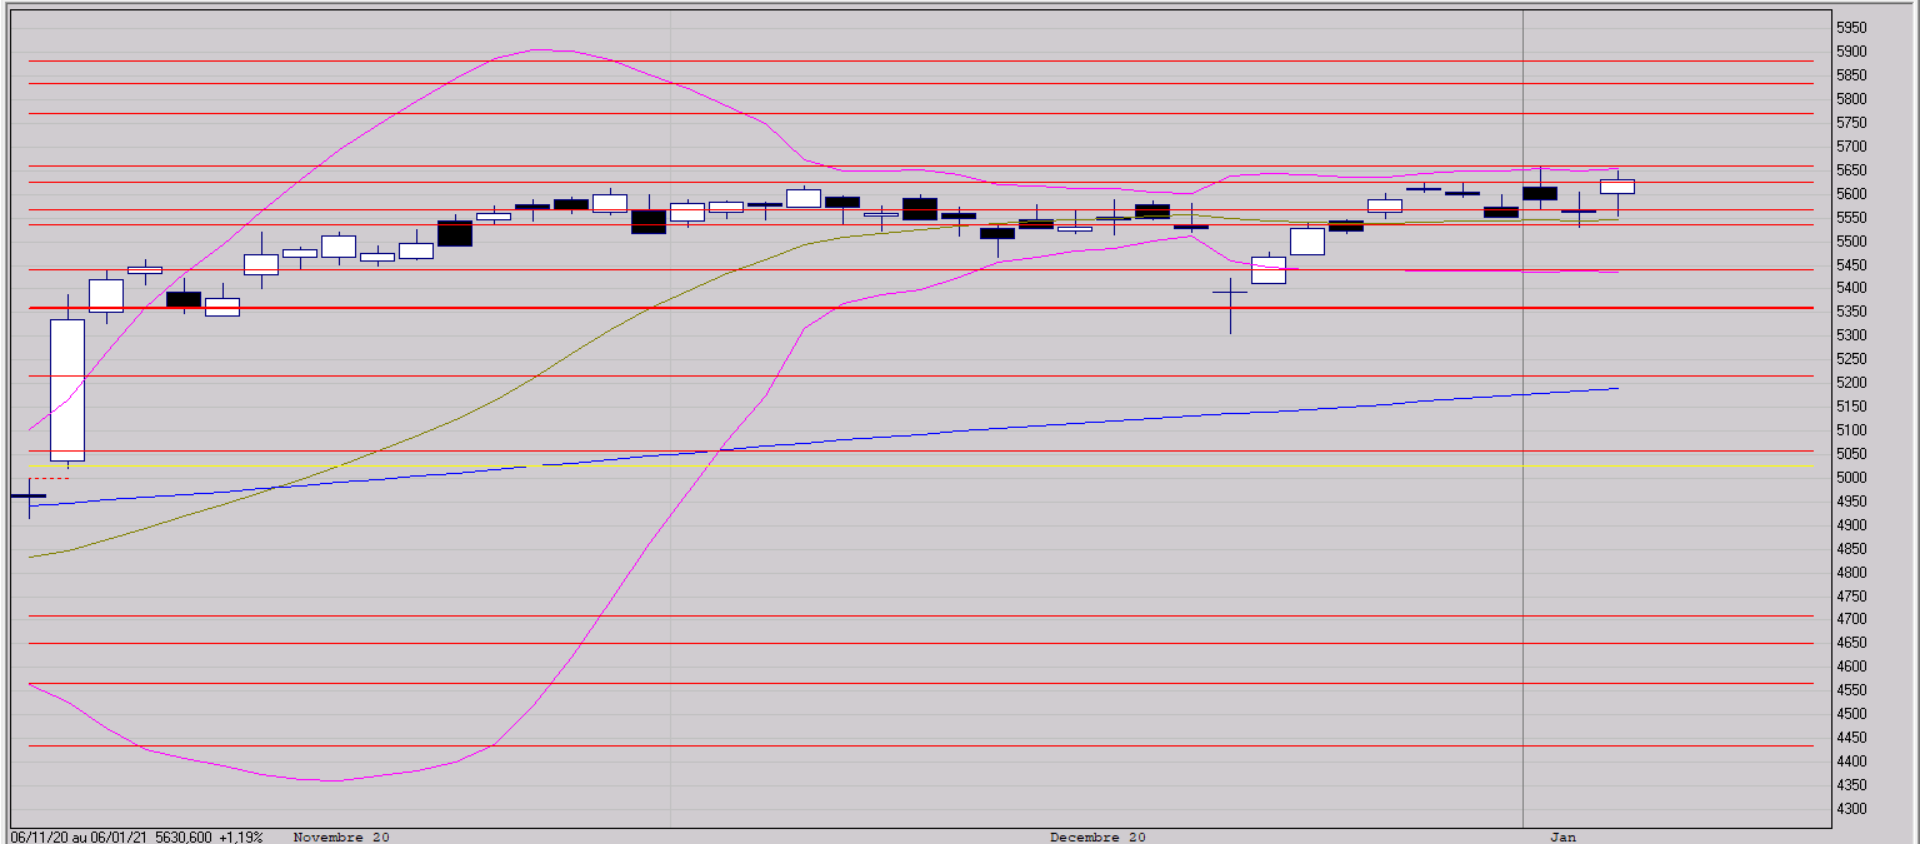Select the 5700 price scale value
1920x844 pixels.
pos(1851,147)
